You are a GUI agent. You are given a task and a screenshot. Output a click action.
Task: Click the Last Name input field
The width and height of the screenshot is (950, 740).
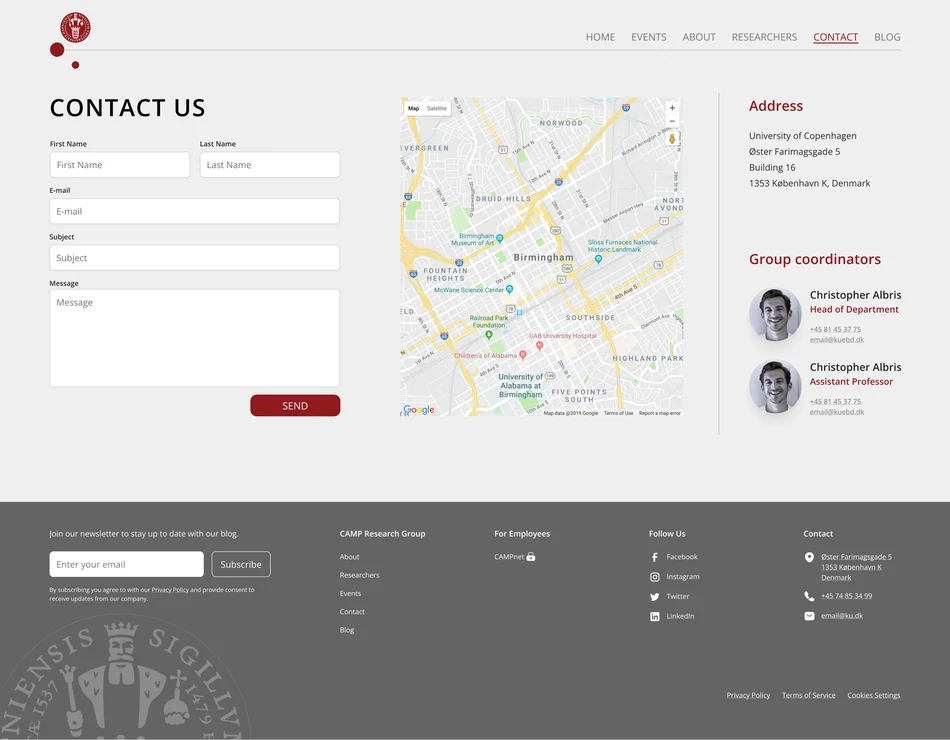[270, 165]
